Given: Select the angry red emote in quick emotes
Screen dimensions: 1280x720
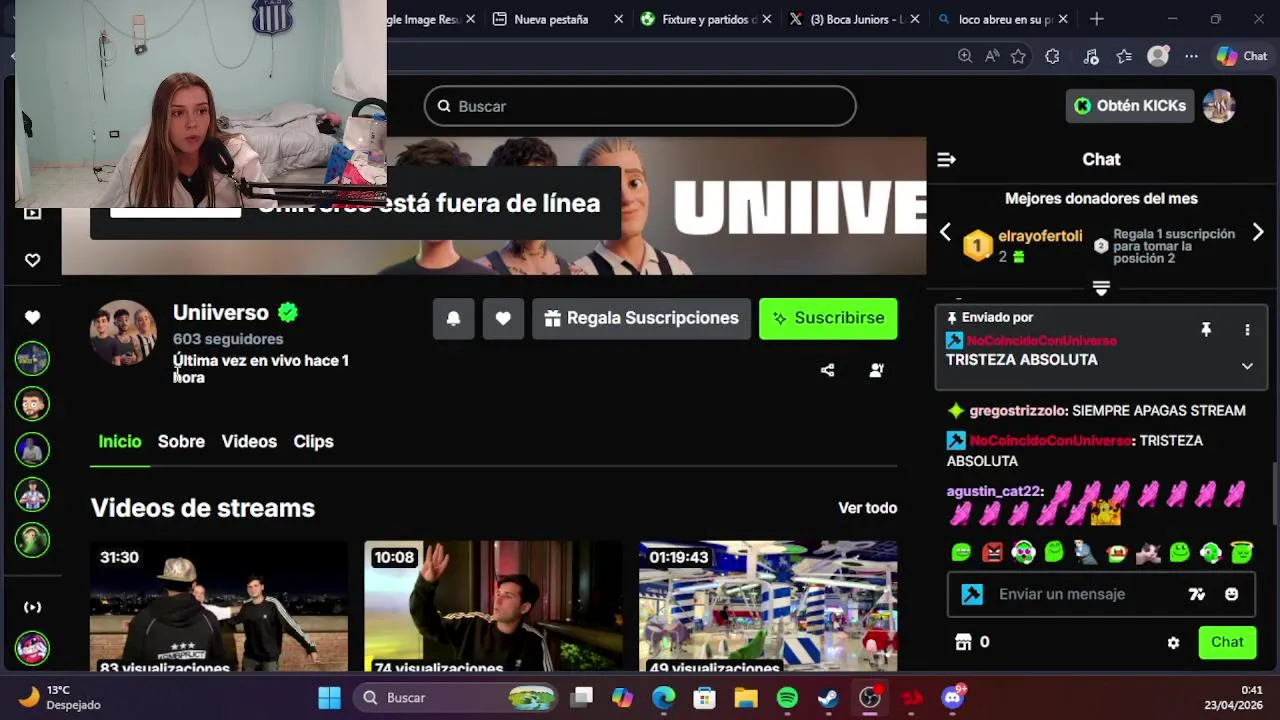Looking at the screenshot, I should 992,552.
